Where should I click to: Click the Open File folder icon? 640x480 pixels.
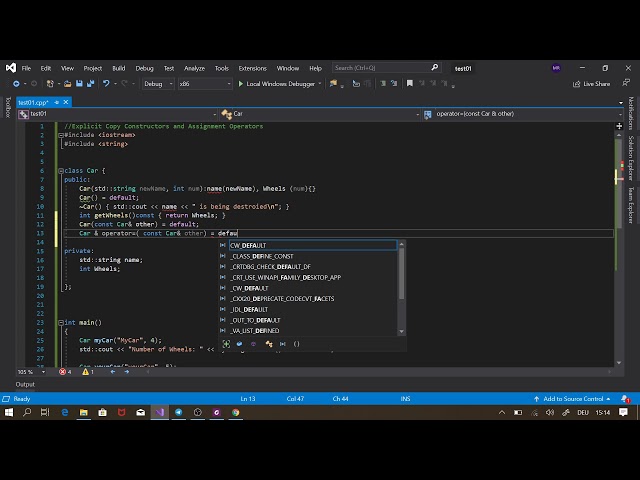(x=68, y=84)
